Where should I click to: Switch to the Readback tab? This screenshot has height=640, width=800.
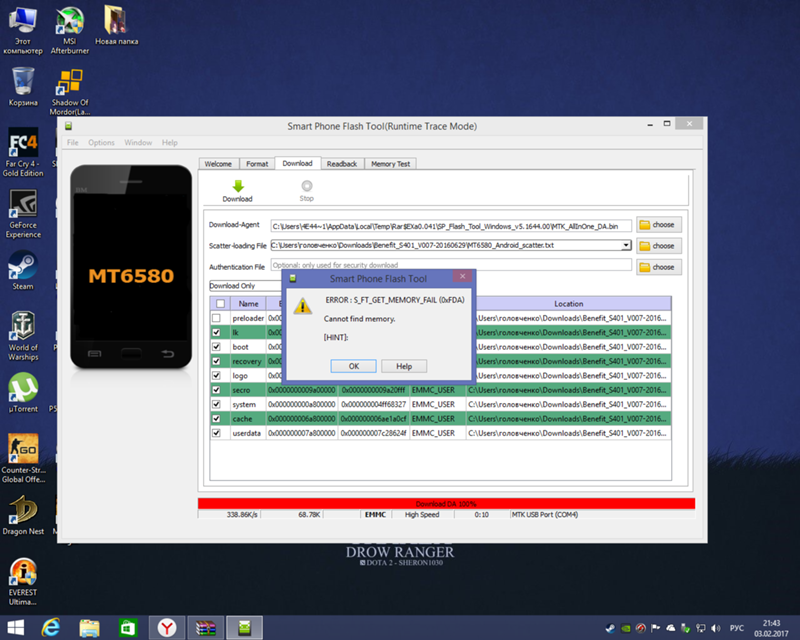click(x=342, y=164)
